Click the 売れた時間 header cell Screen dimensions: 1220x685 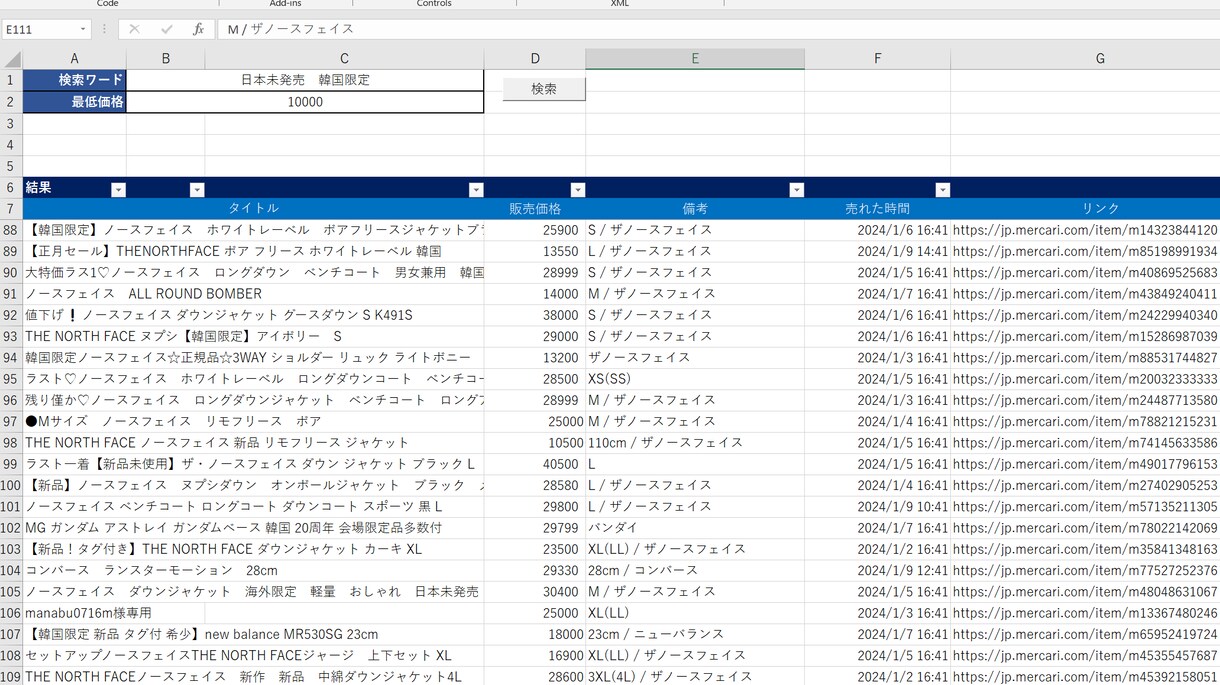[877, 209]
